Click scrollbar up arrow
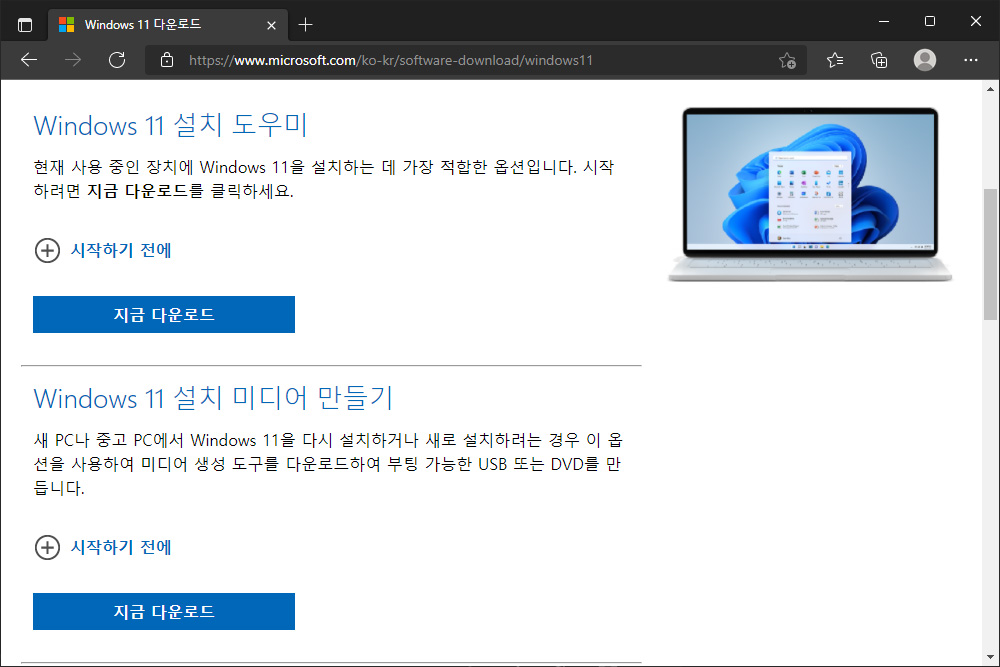Viewport: 1000px width, 667px height. [990, 89]
